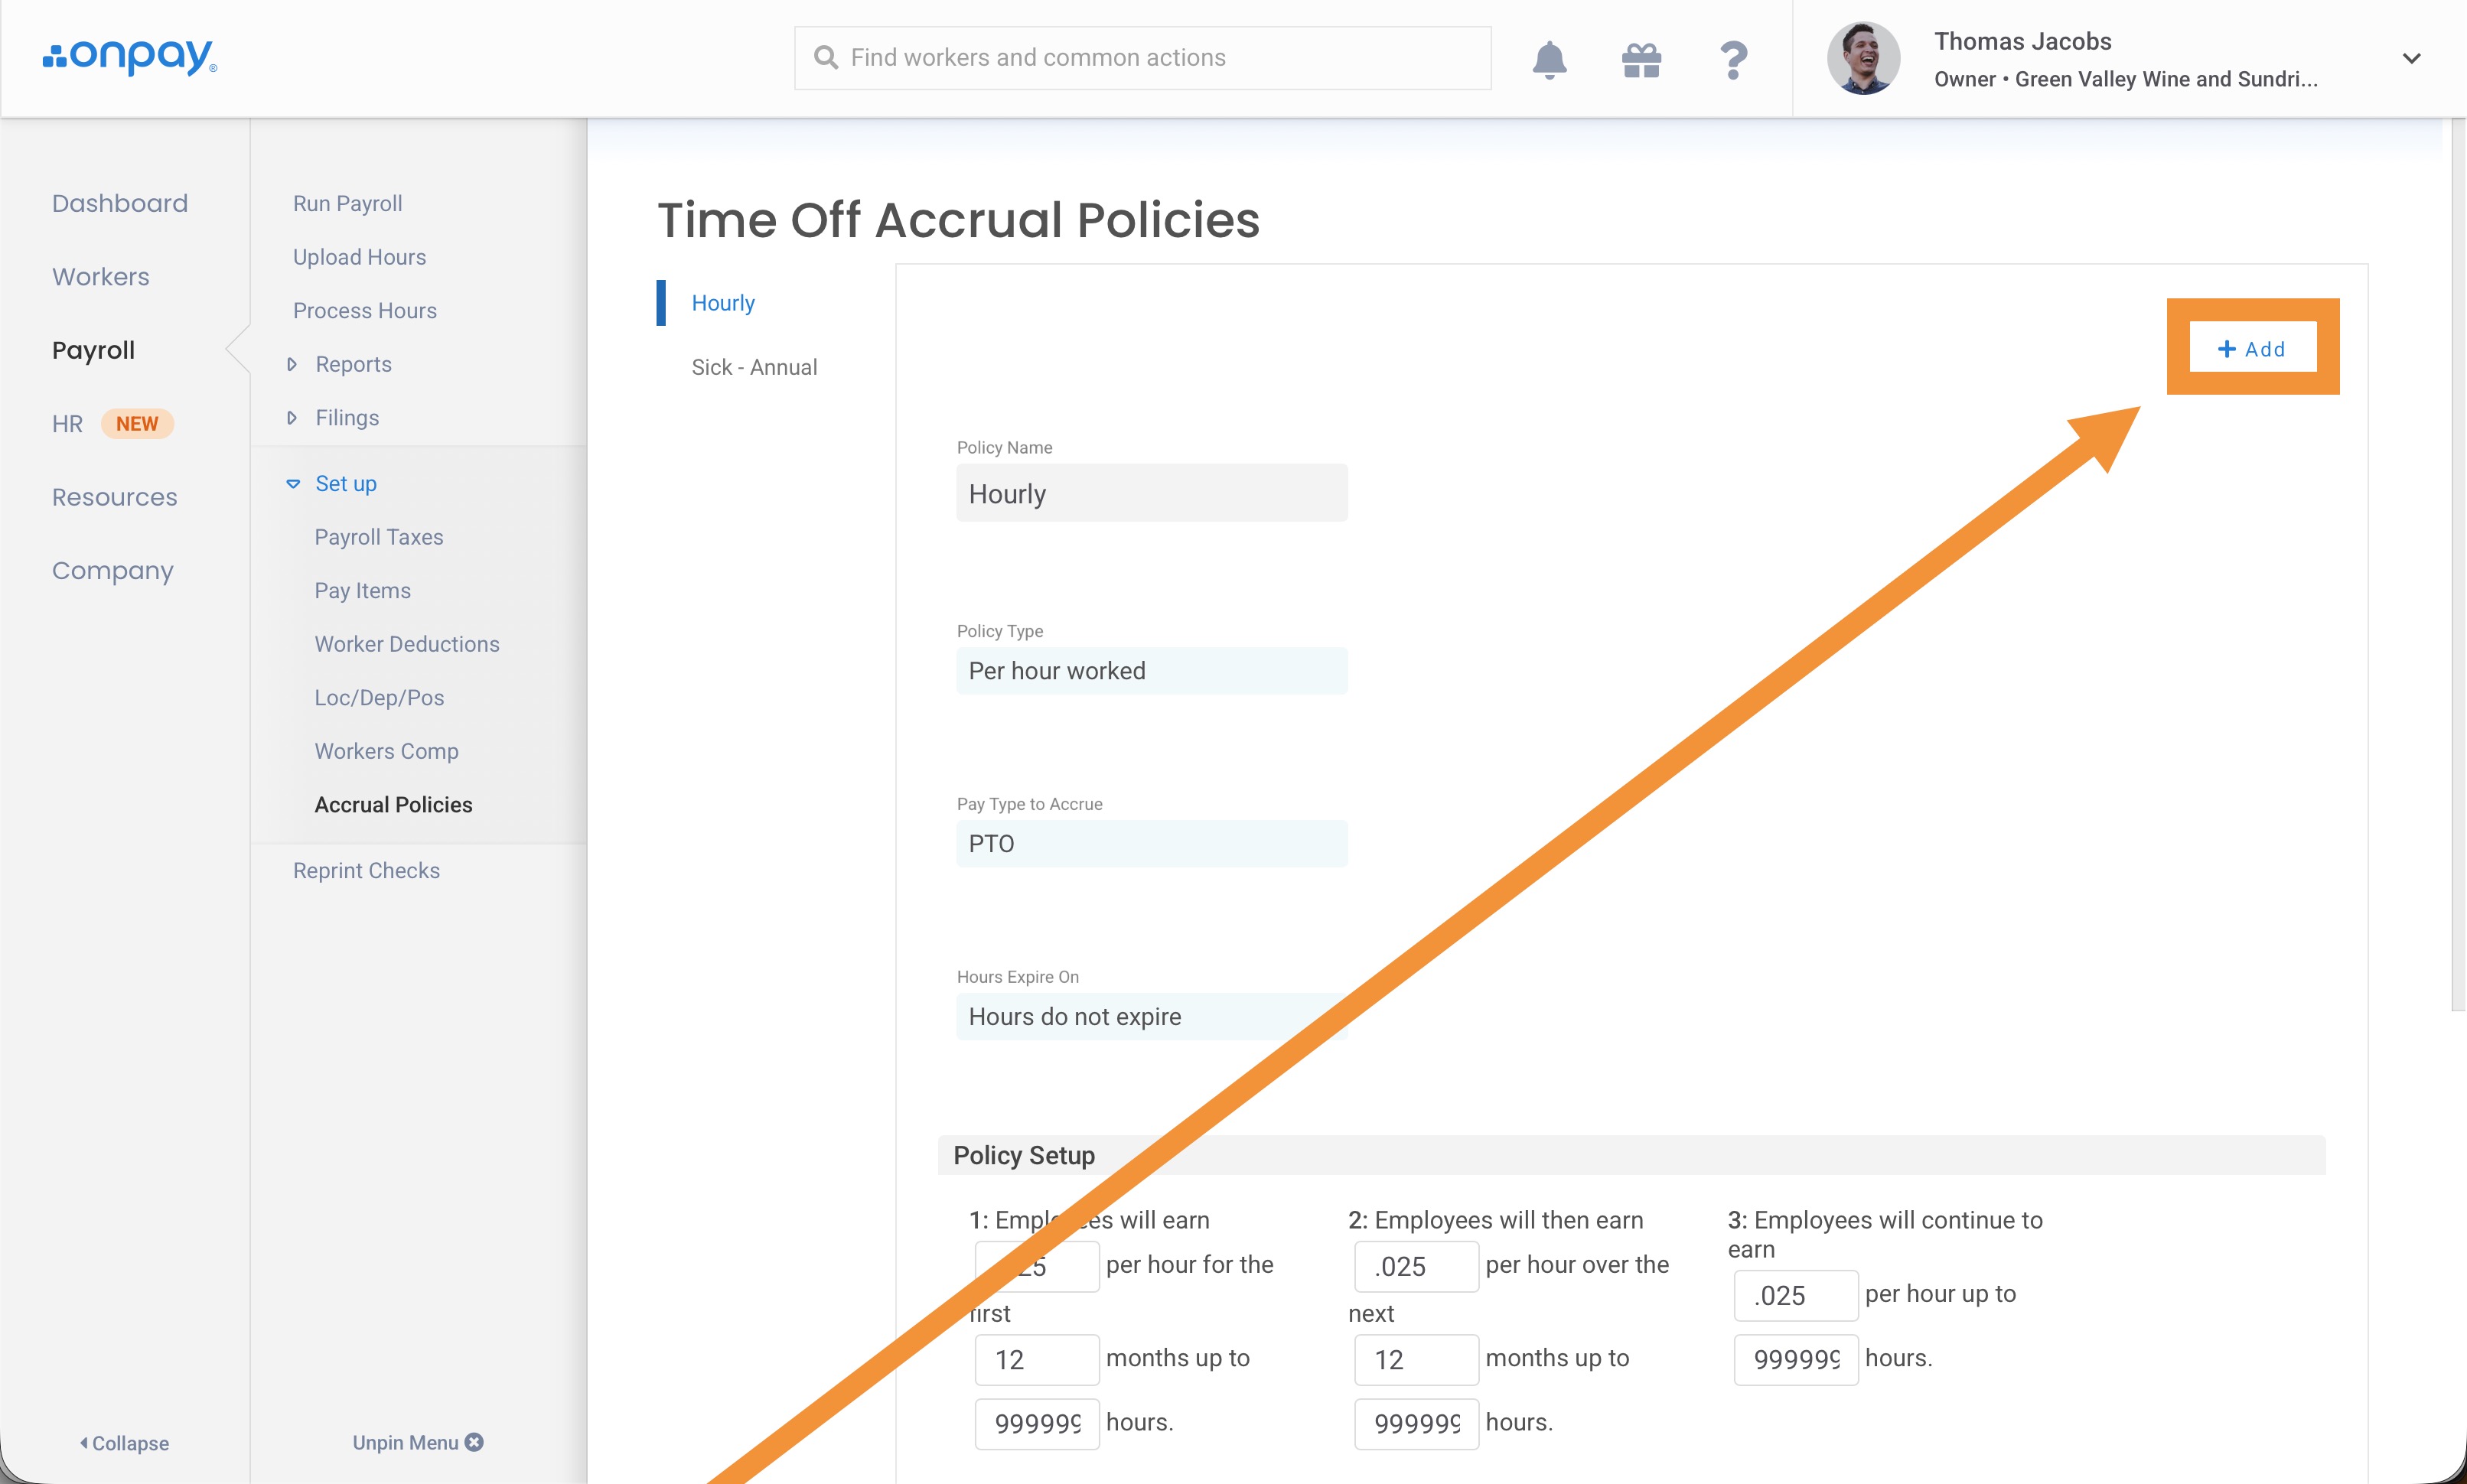This screenshot has width=2467, height=1484.
Task: Select the Hourly policy tab
Action: click(723, 303)
